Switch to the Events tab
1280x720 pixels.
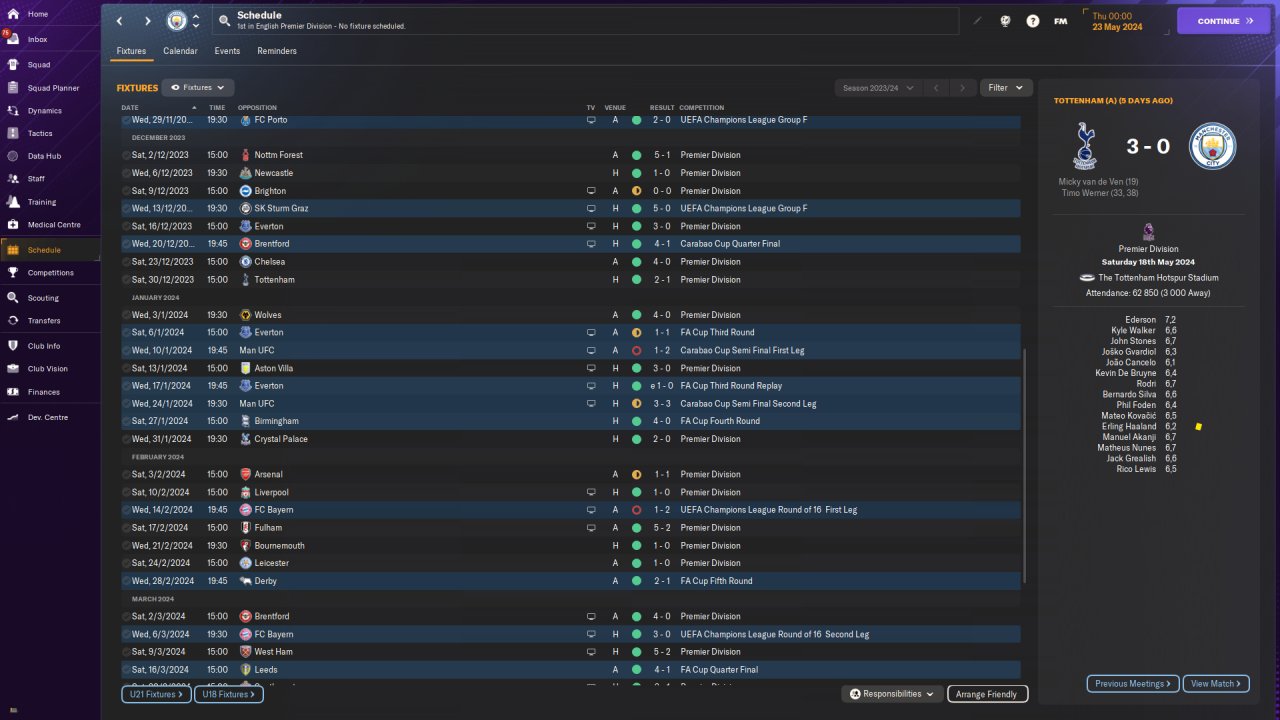pyautogui.click(x=227, y=51)
